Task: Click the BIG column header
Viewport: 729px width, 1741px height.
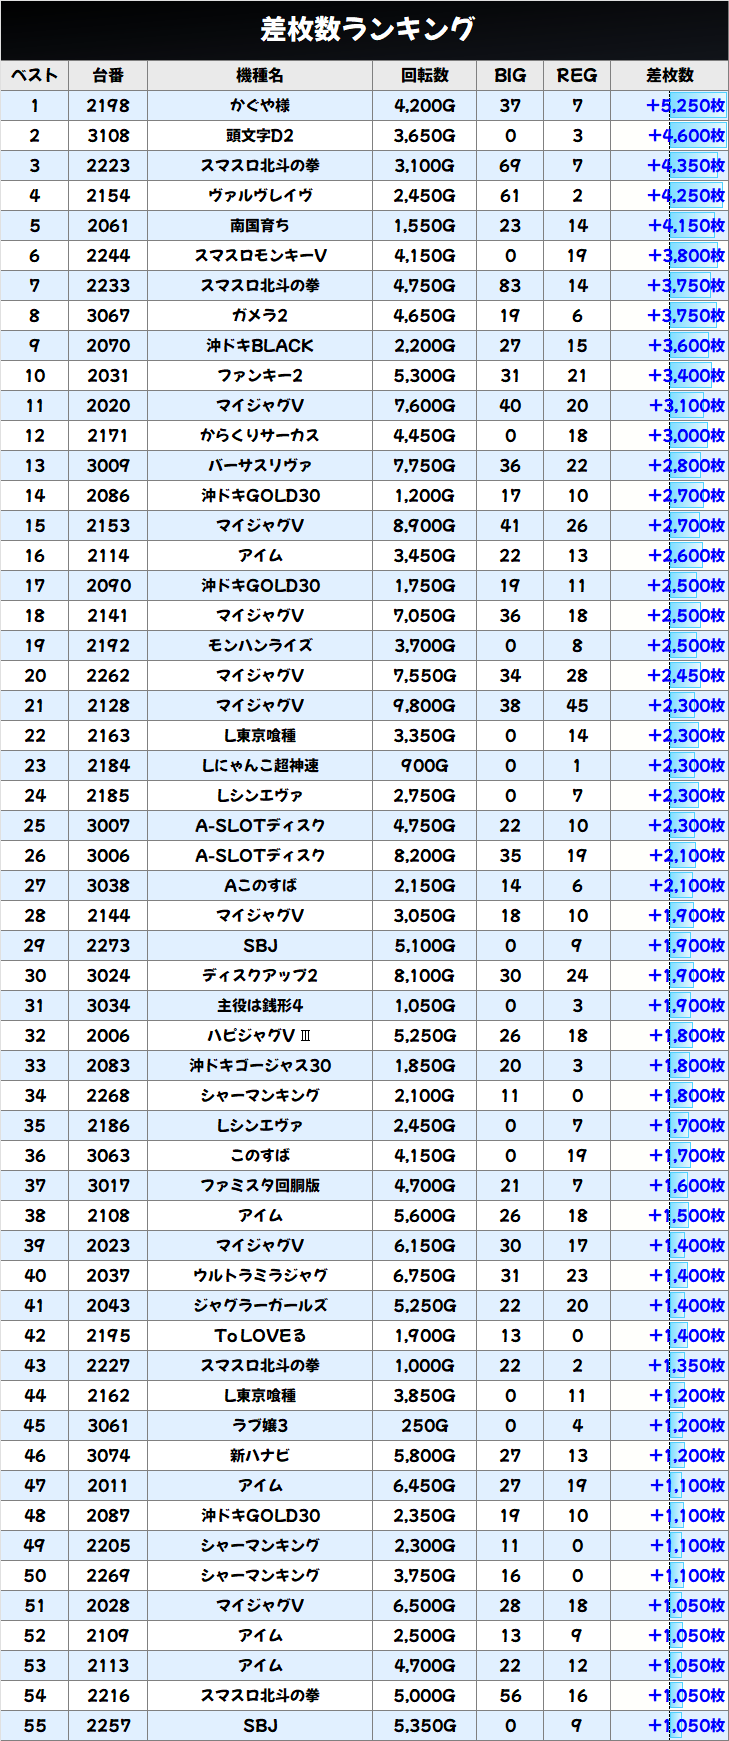Action: [x=510, y=75]
